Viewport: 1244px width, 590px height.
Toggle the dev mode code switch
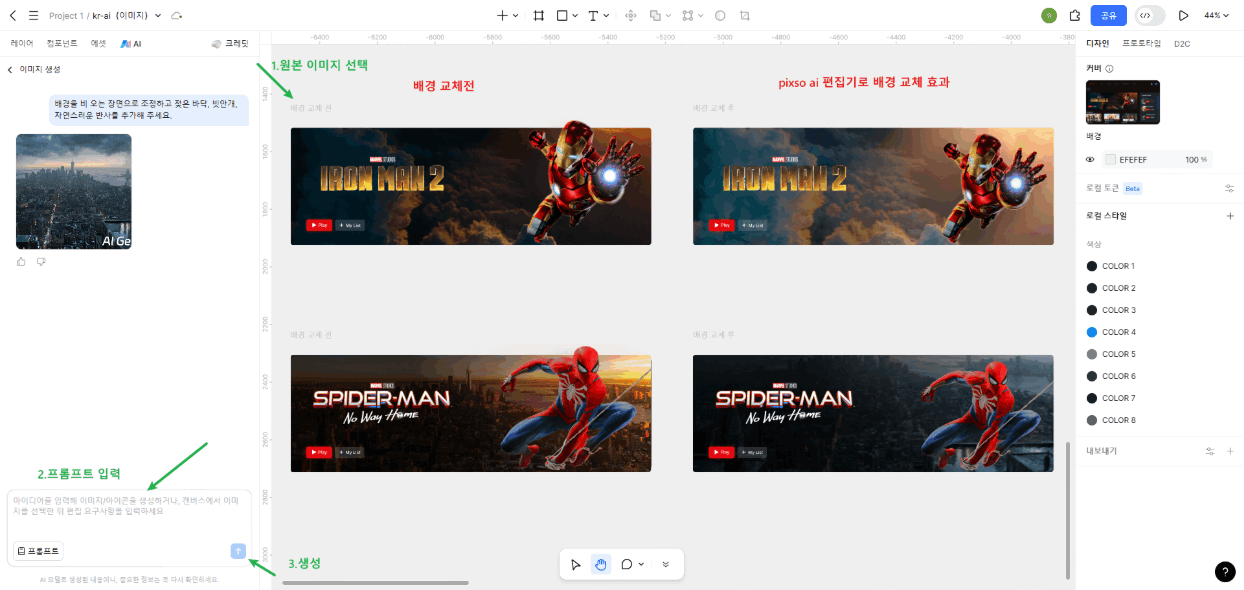pos(1150,16)
